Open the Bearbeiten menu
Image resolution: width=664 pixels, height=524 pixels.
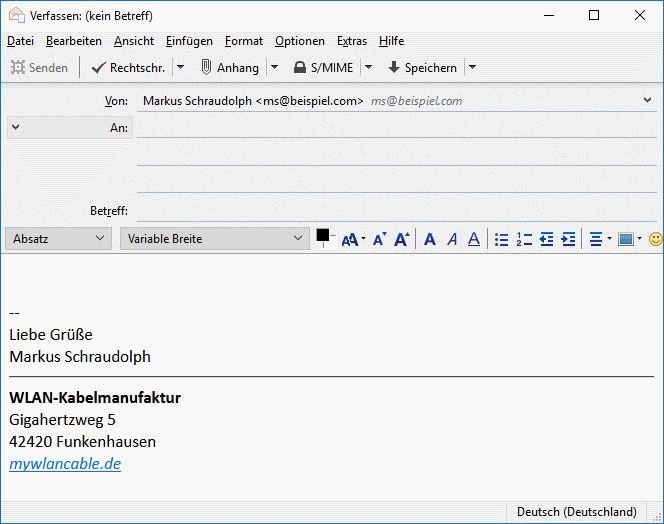coord(74,41)
